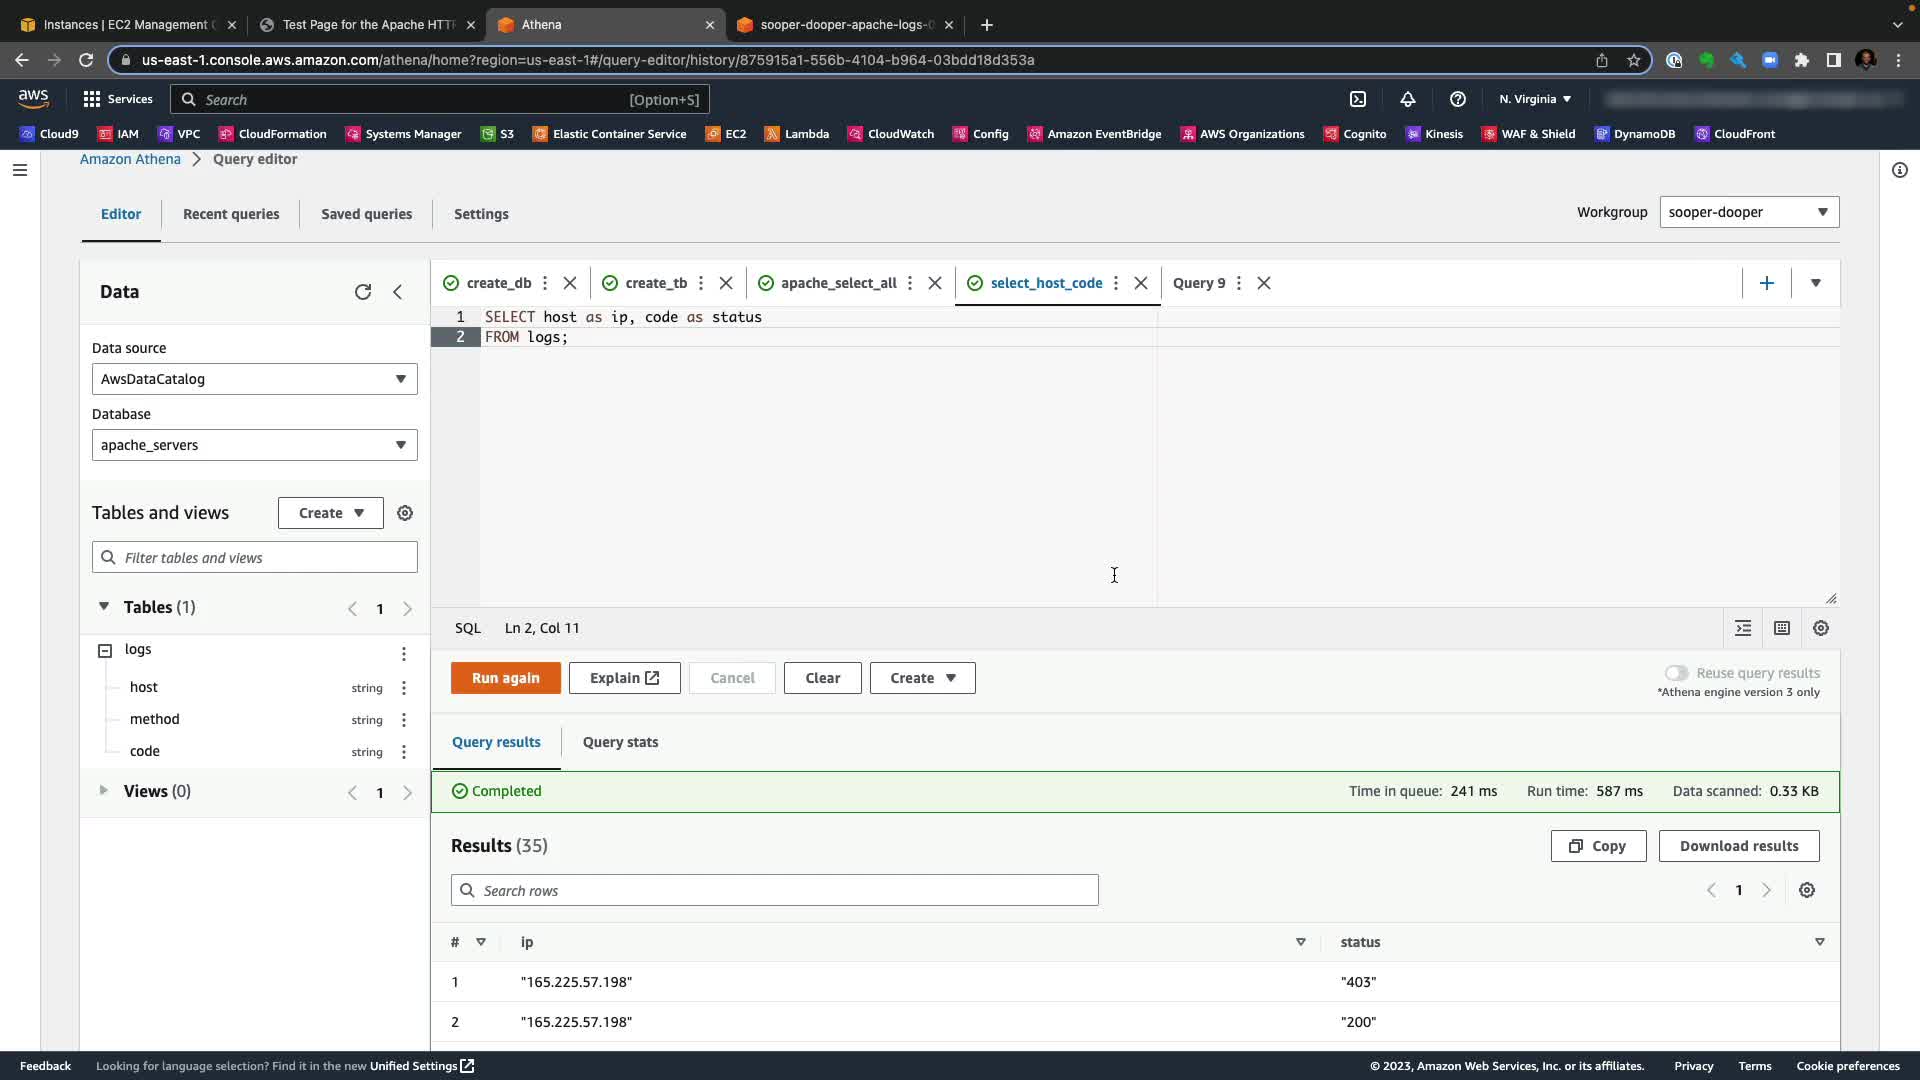The width and height of the screenshot is (1920, 1080).
Task: Open AWS CloudShell icon
Action: point(1358,99)
